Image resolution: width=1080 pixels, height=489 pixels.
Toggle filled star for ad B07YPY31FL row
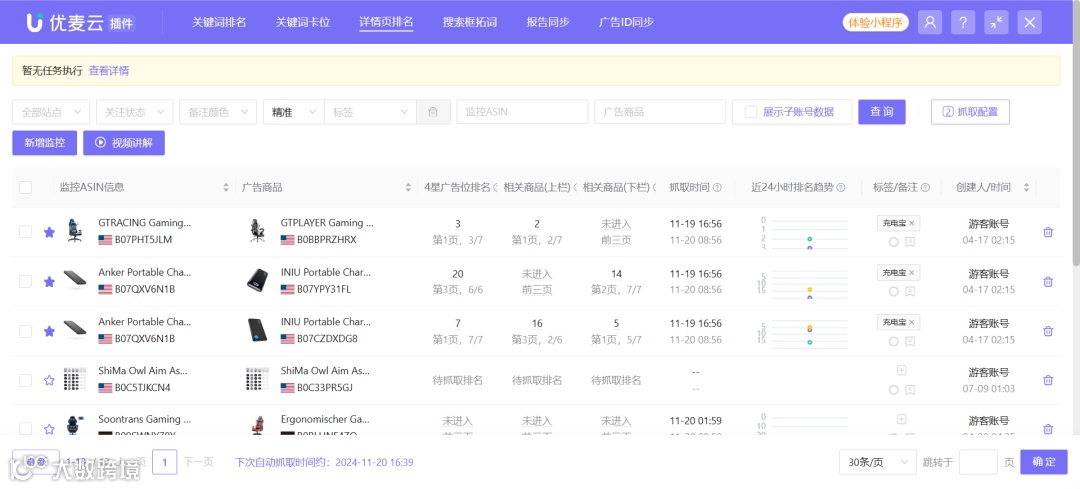(x=49, y=281)
